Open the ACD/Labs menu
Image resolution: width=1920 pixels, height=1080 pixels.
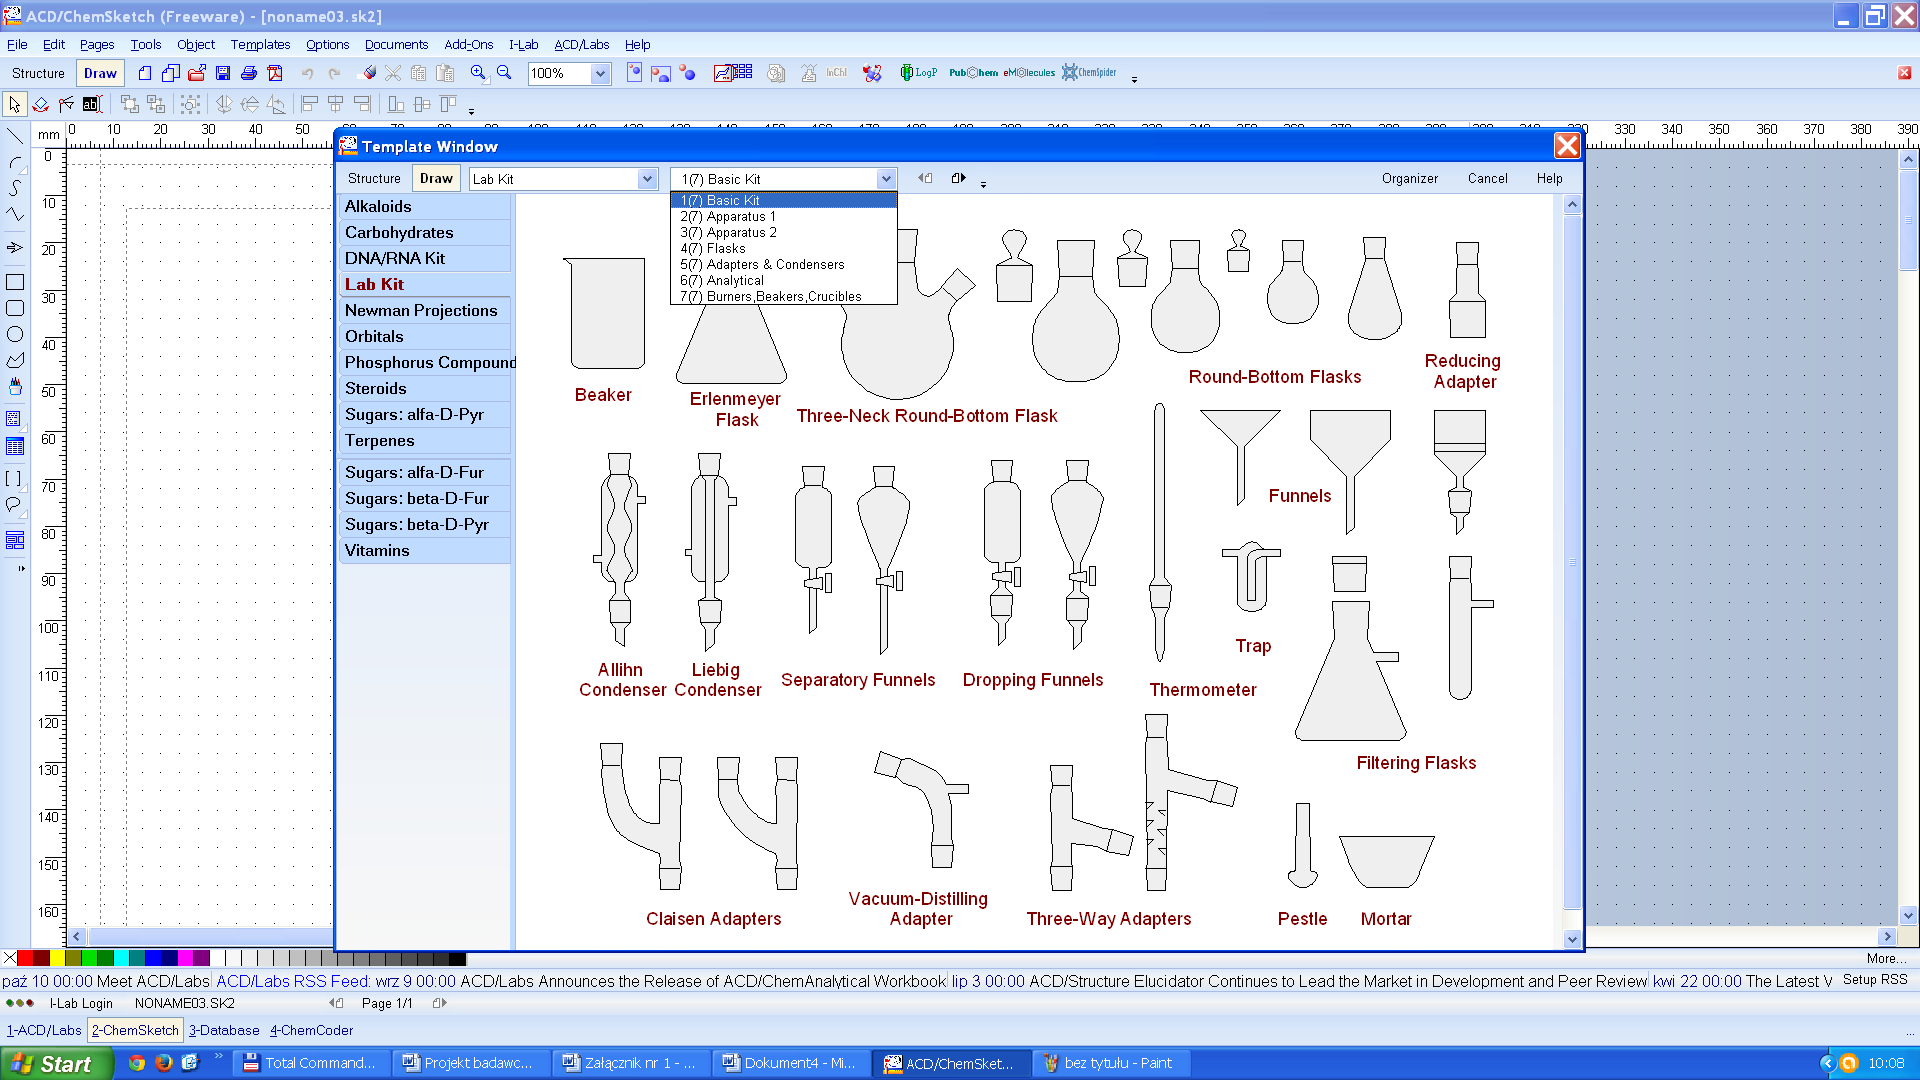point(581,45)
